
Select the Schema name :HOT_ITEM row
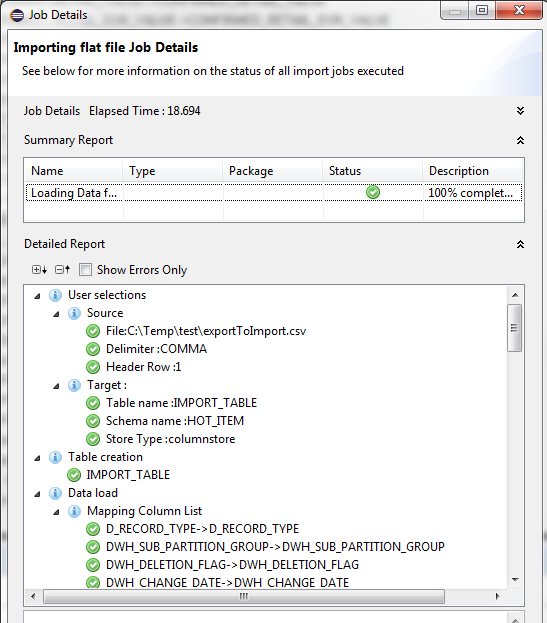(175, 421)
